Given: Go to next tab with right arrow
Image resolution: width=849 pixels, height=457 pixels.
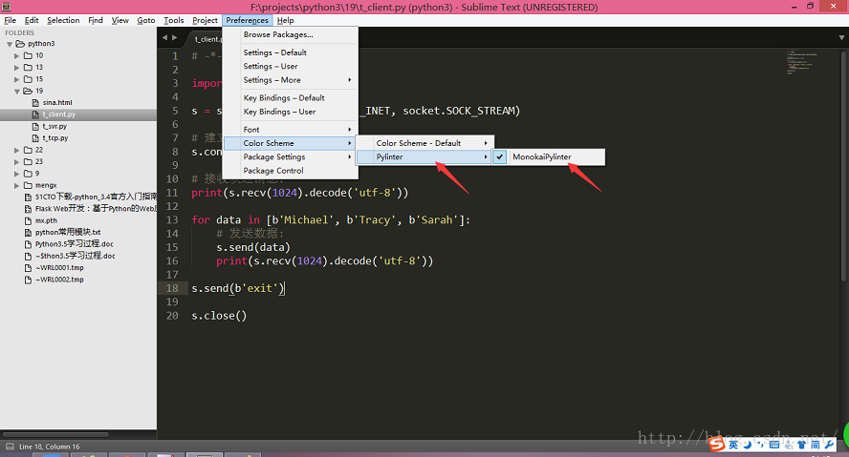Looking at the screenshot, I should point(174,37).
